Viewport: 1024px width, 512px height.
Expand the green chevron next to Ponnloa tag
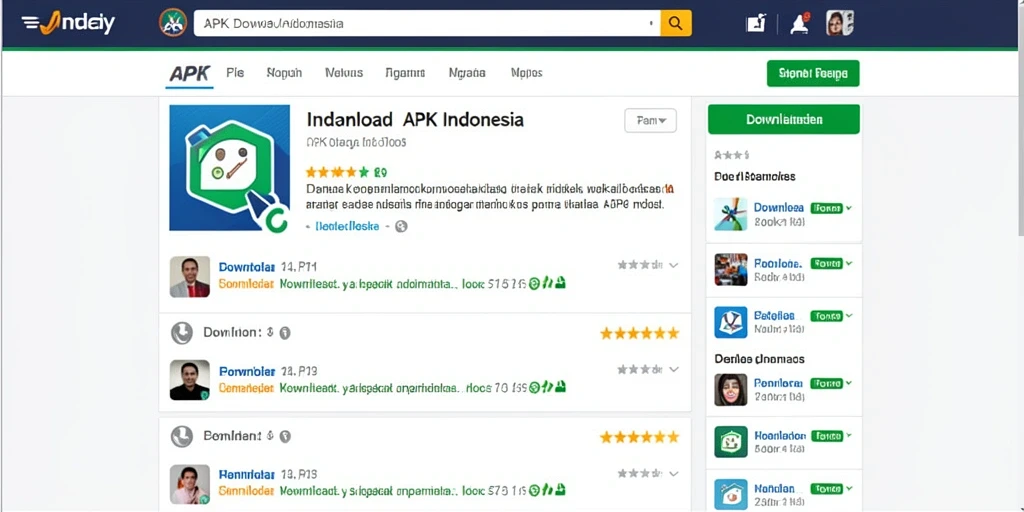849,263
